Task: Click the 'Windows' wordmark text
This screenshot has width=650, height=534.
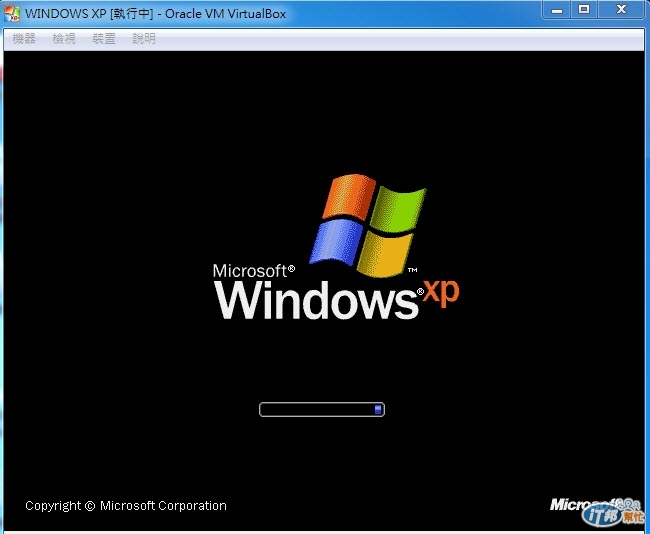Action: [x=316, y=300]
